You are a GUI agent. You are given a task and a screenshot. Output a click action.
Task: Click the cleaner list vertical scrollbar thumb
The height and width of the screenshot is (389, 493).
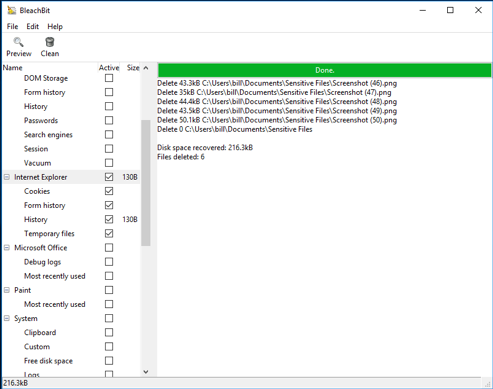point(146,183)
